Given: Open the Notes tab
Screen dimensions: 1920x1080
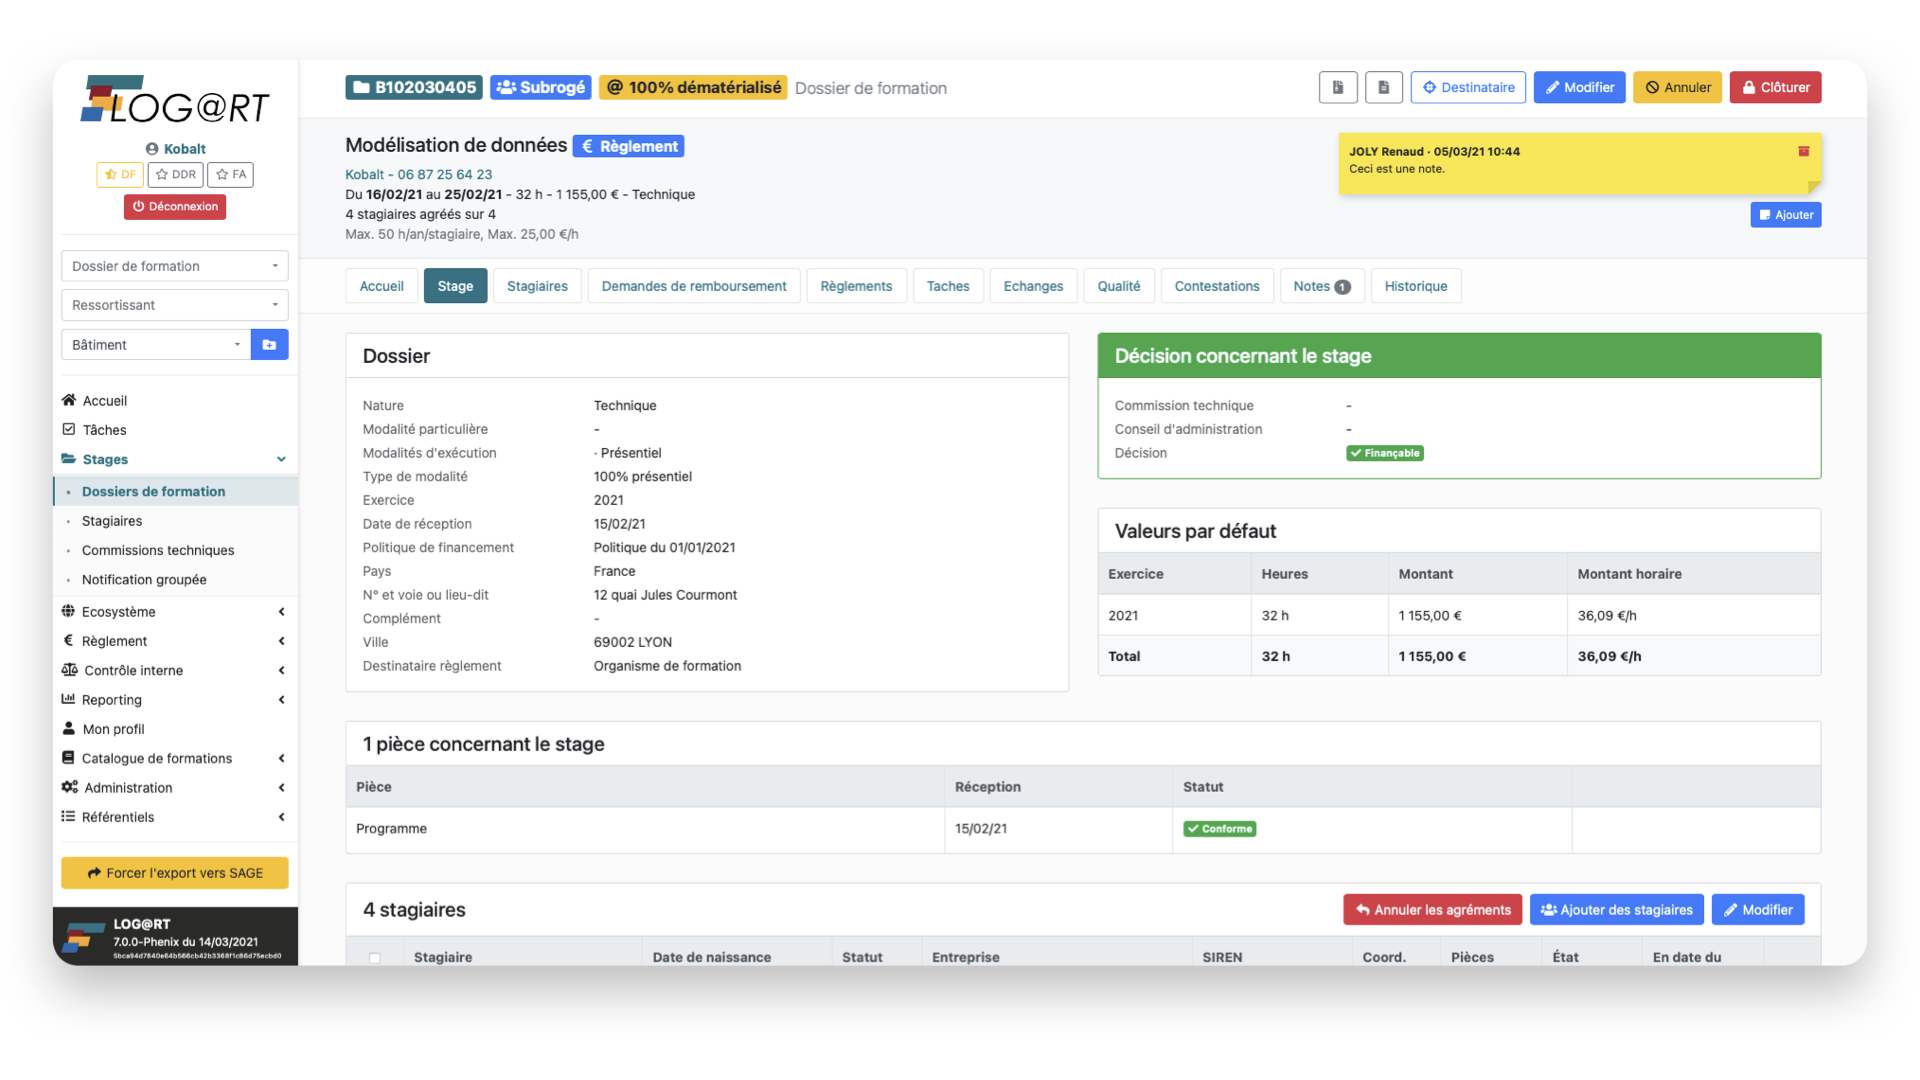Looking at the screenshot, I should (1320, 286).
